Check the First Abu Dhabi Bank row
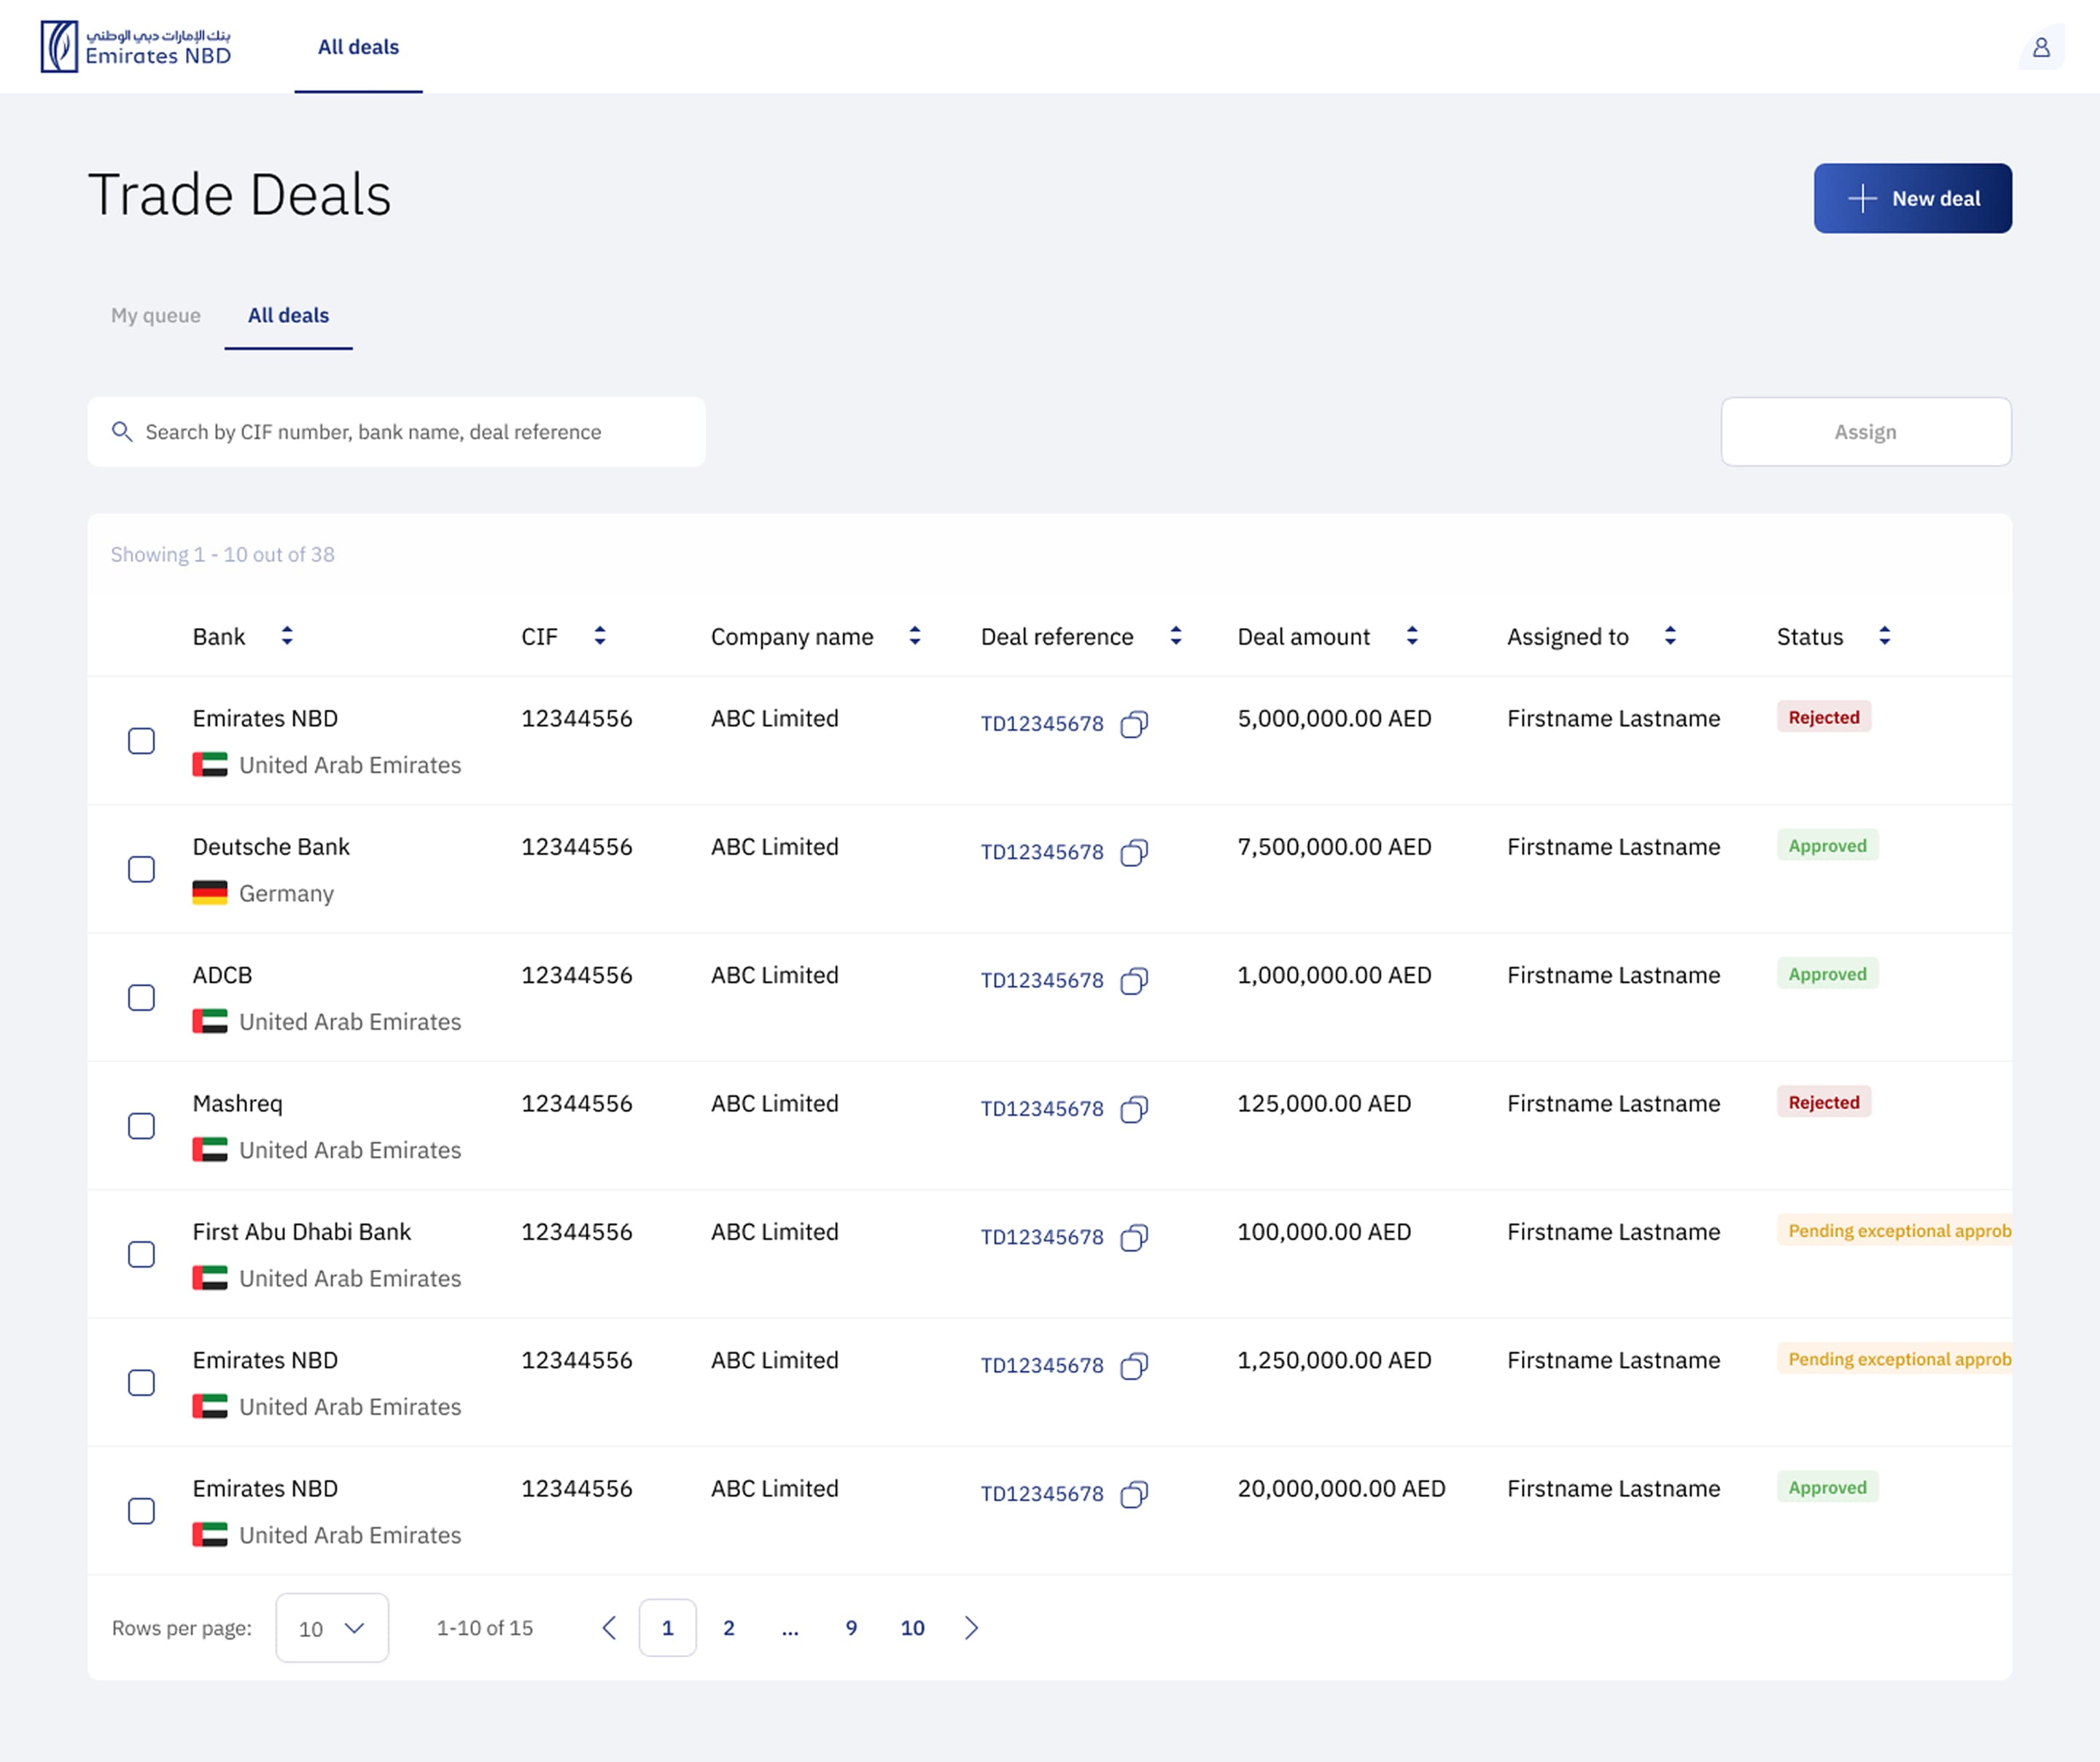 click(142, 1254)
